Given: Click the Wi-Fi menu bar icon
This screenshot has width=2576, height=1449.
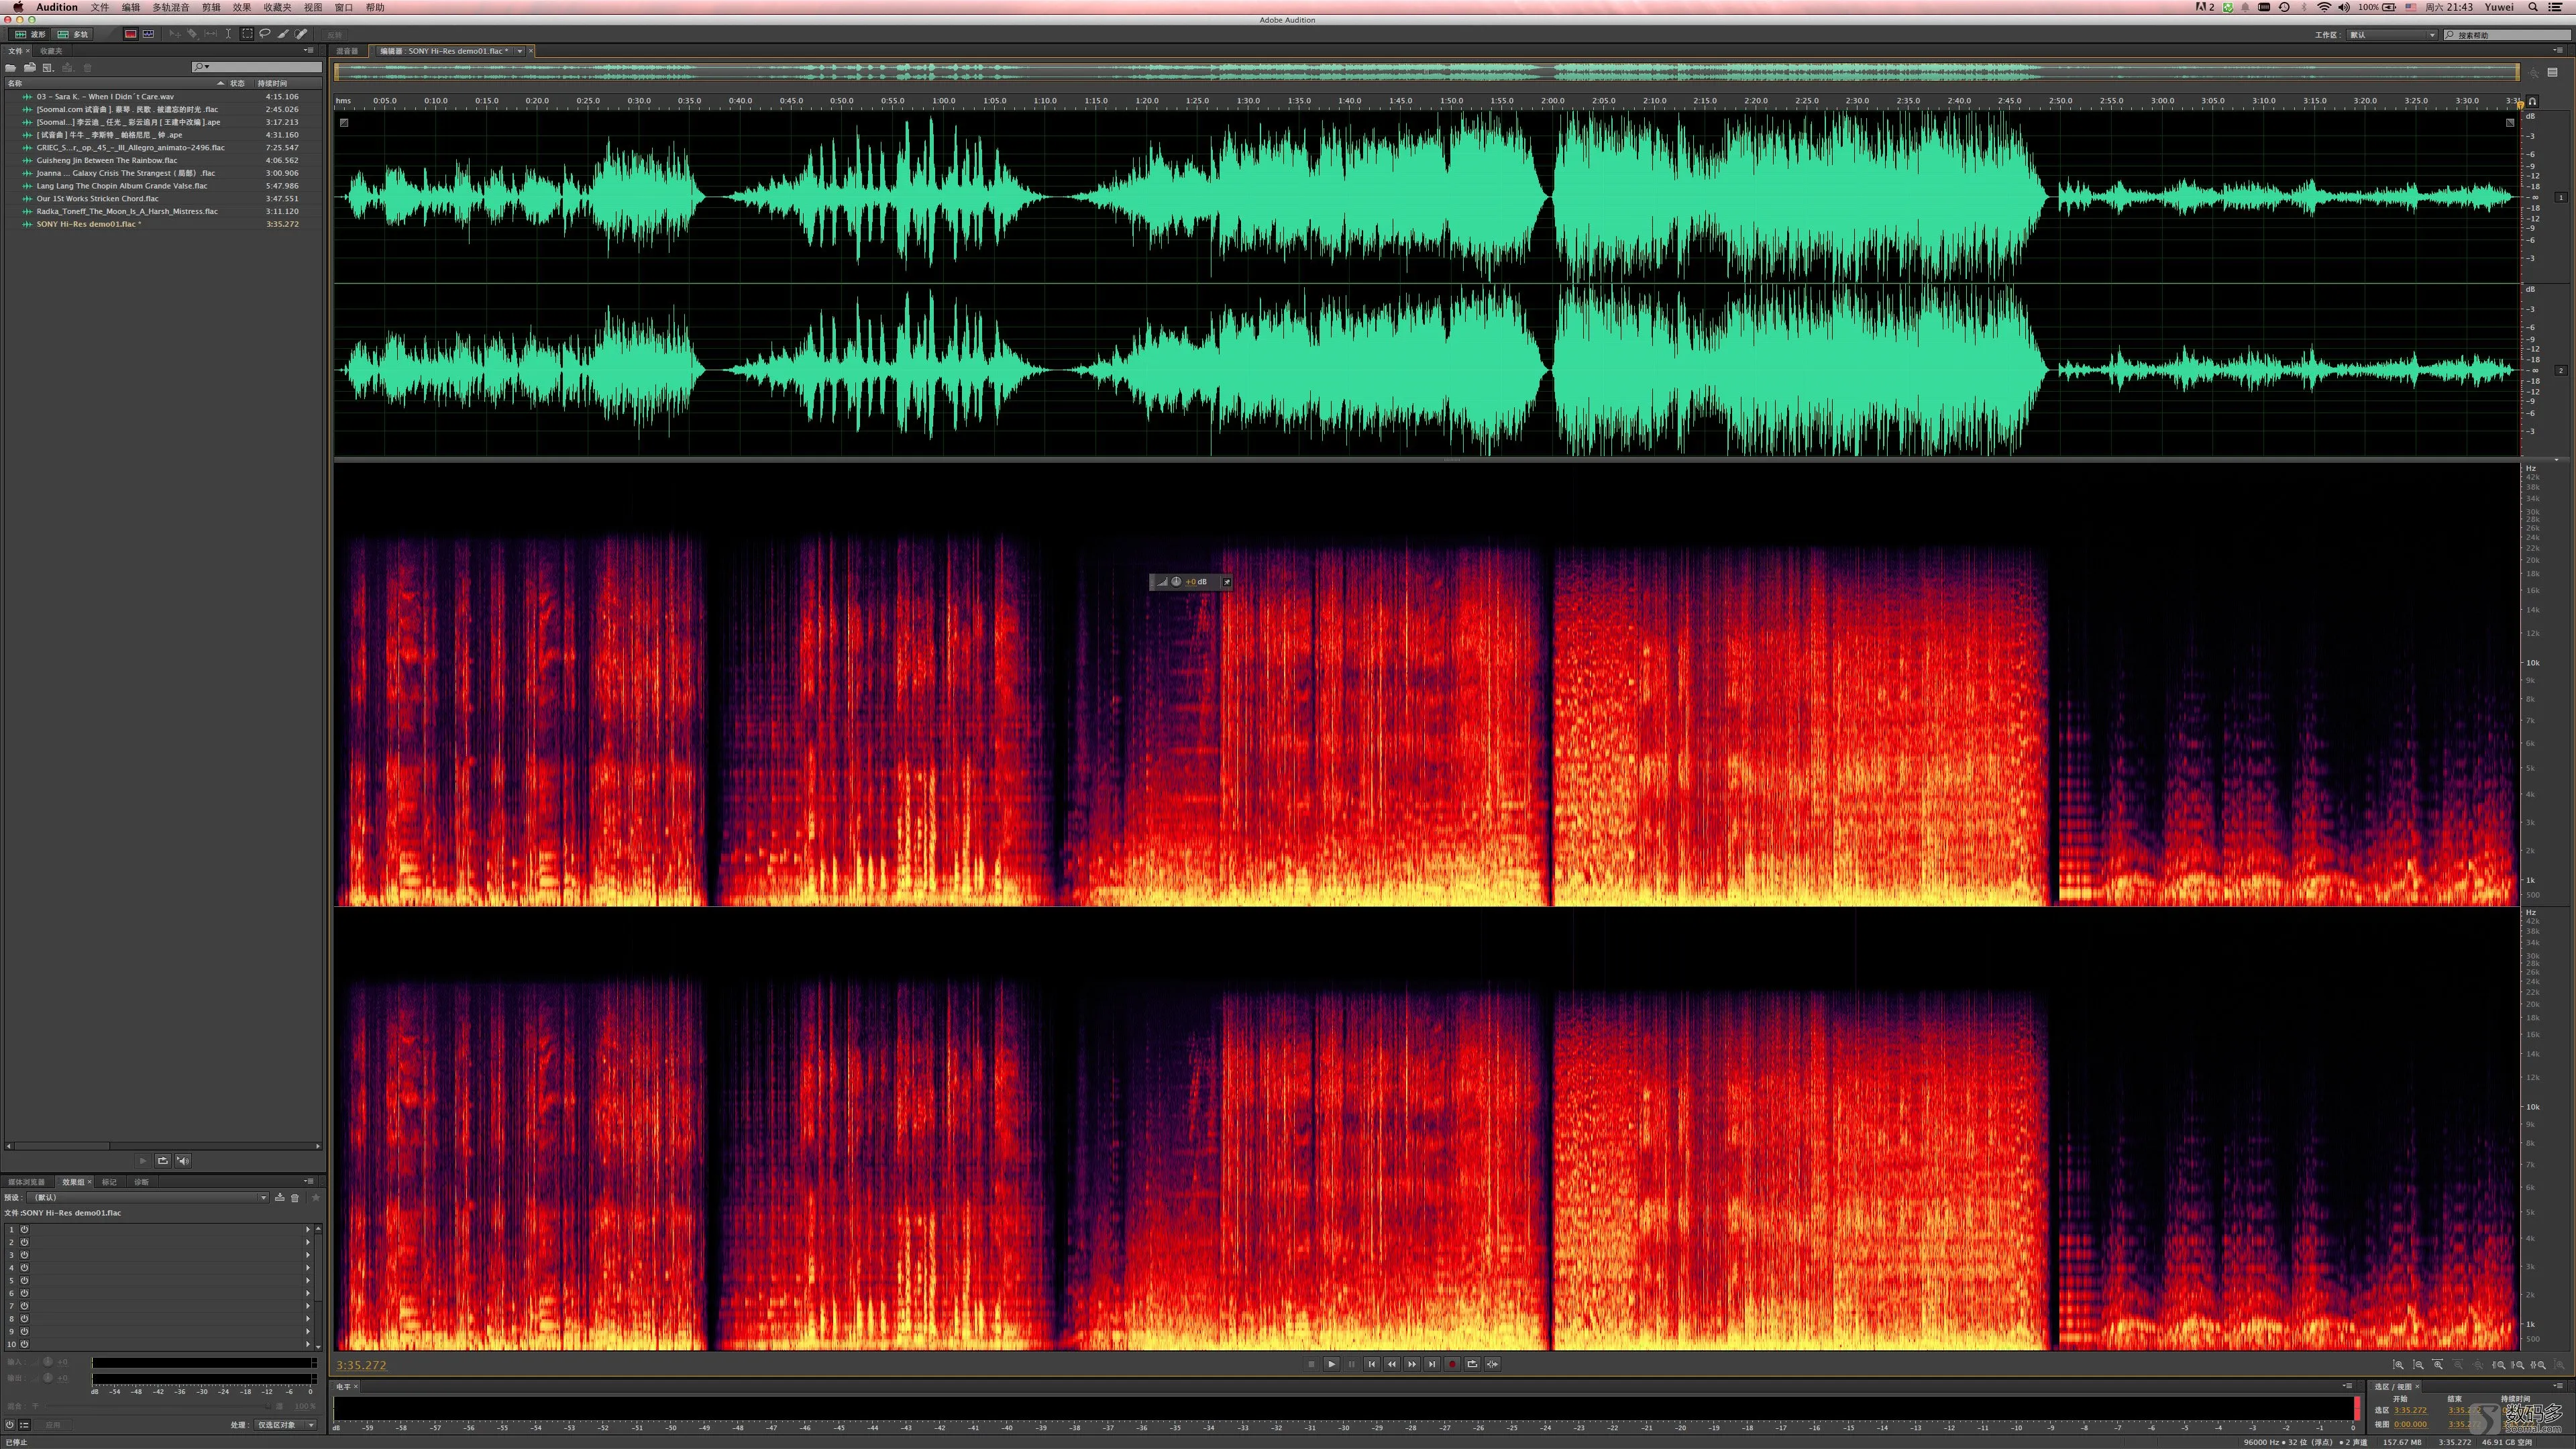Looking at the screenshot, I should 2324,7.
